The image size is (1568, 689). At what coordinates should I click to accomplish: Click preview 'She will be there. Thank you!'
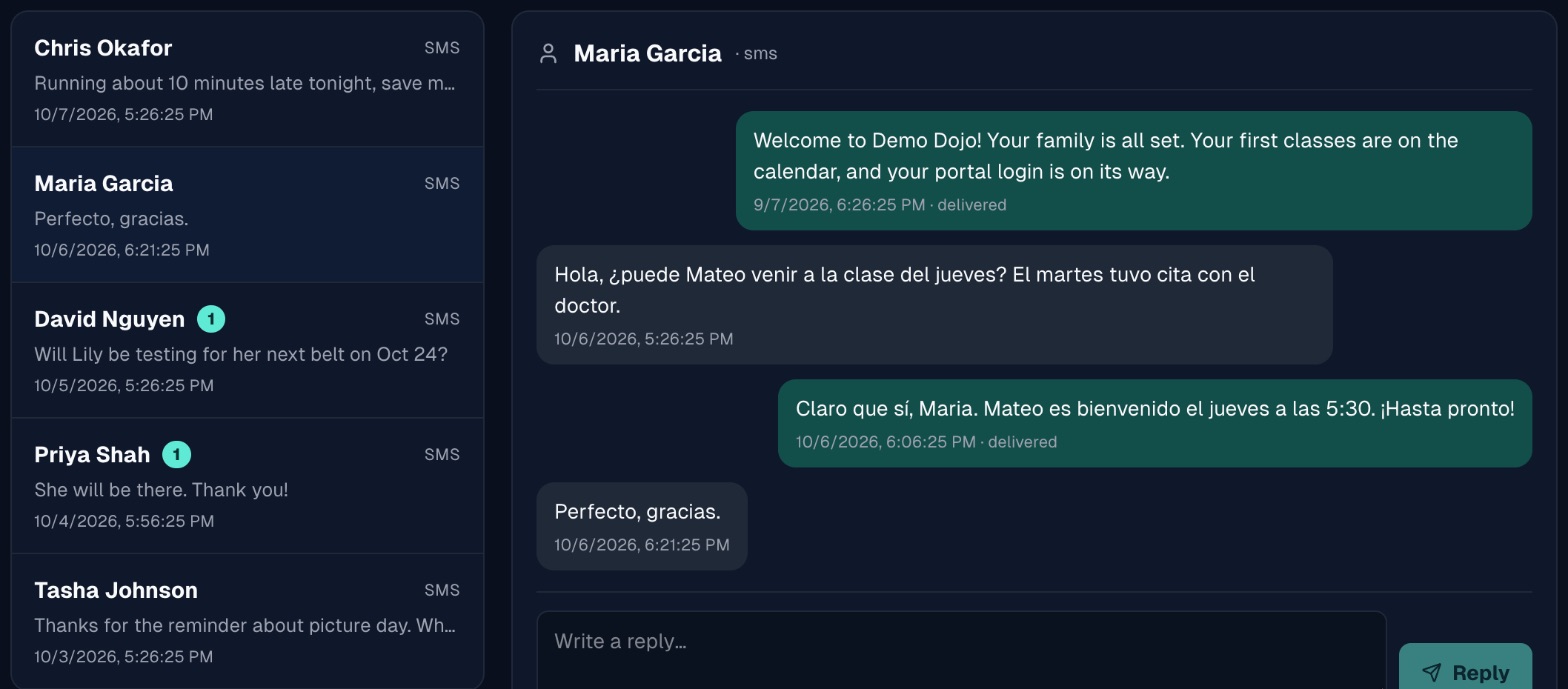[161, 490]
